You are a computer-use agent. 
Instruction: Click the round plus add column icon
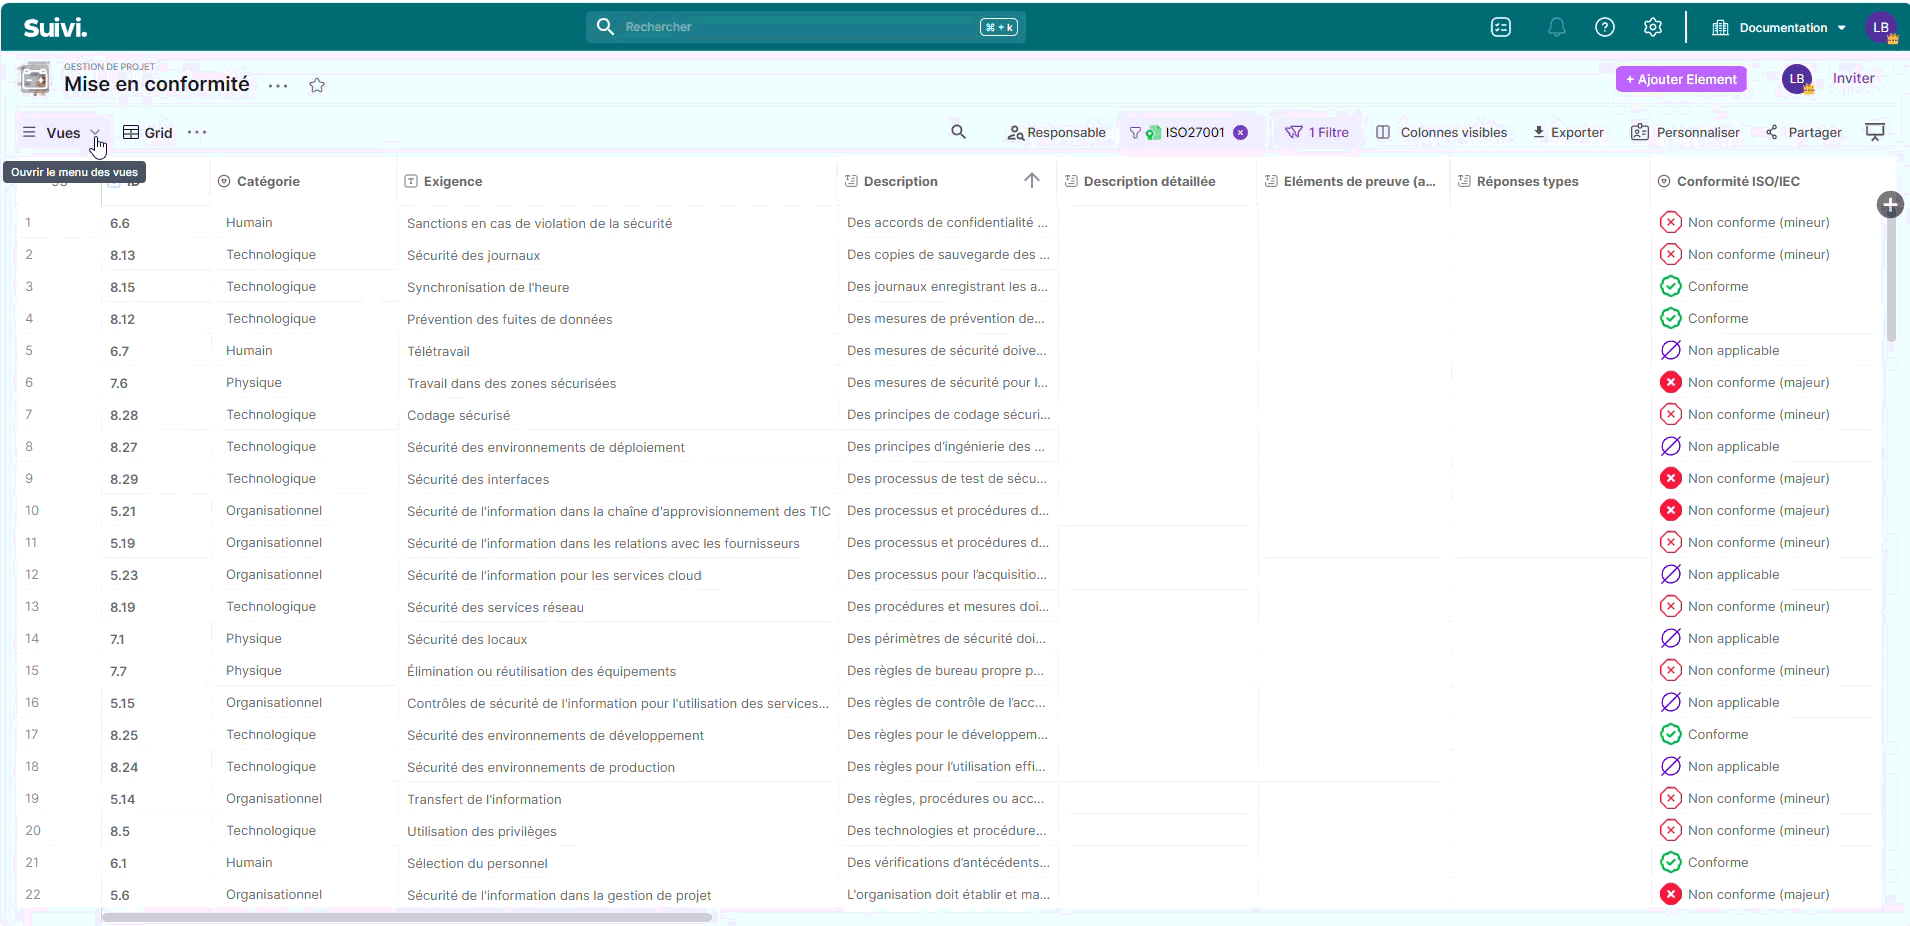tap(1889, 205)
